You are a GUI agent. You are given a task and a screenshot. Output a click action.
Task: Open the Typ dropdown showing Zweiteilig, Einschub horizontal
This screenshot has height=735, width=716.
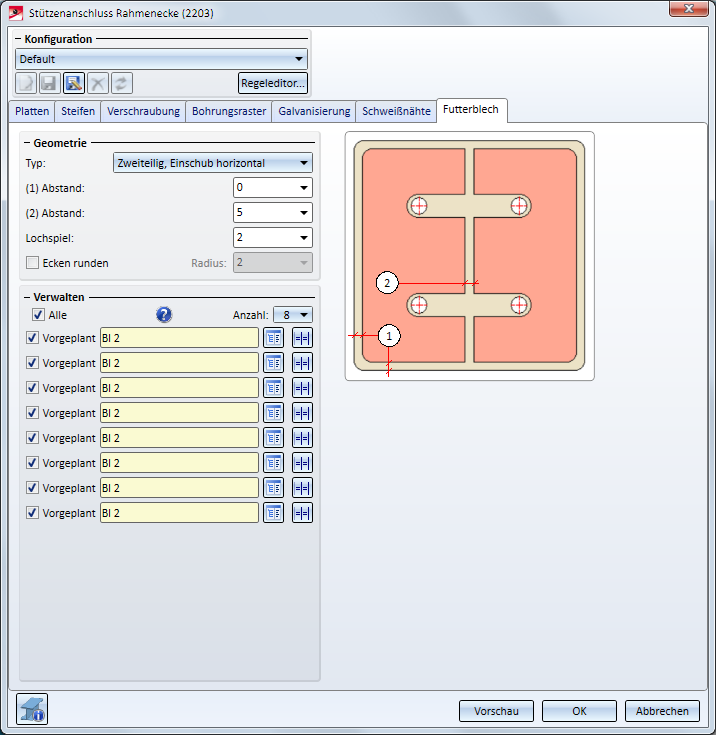[212, 163]
